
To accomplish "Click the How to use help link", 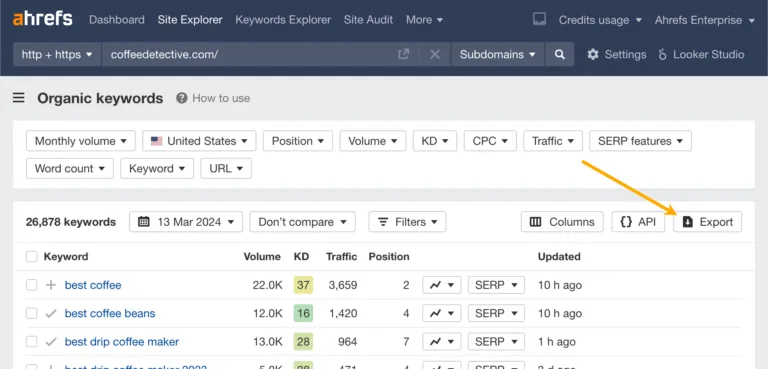I will [214, 98].
